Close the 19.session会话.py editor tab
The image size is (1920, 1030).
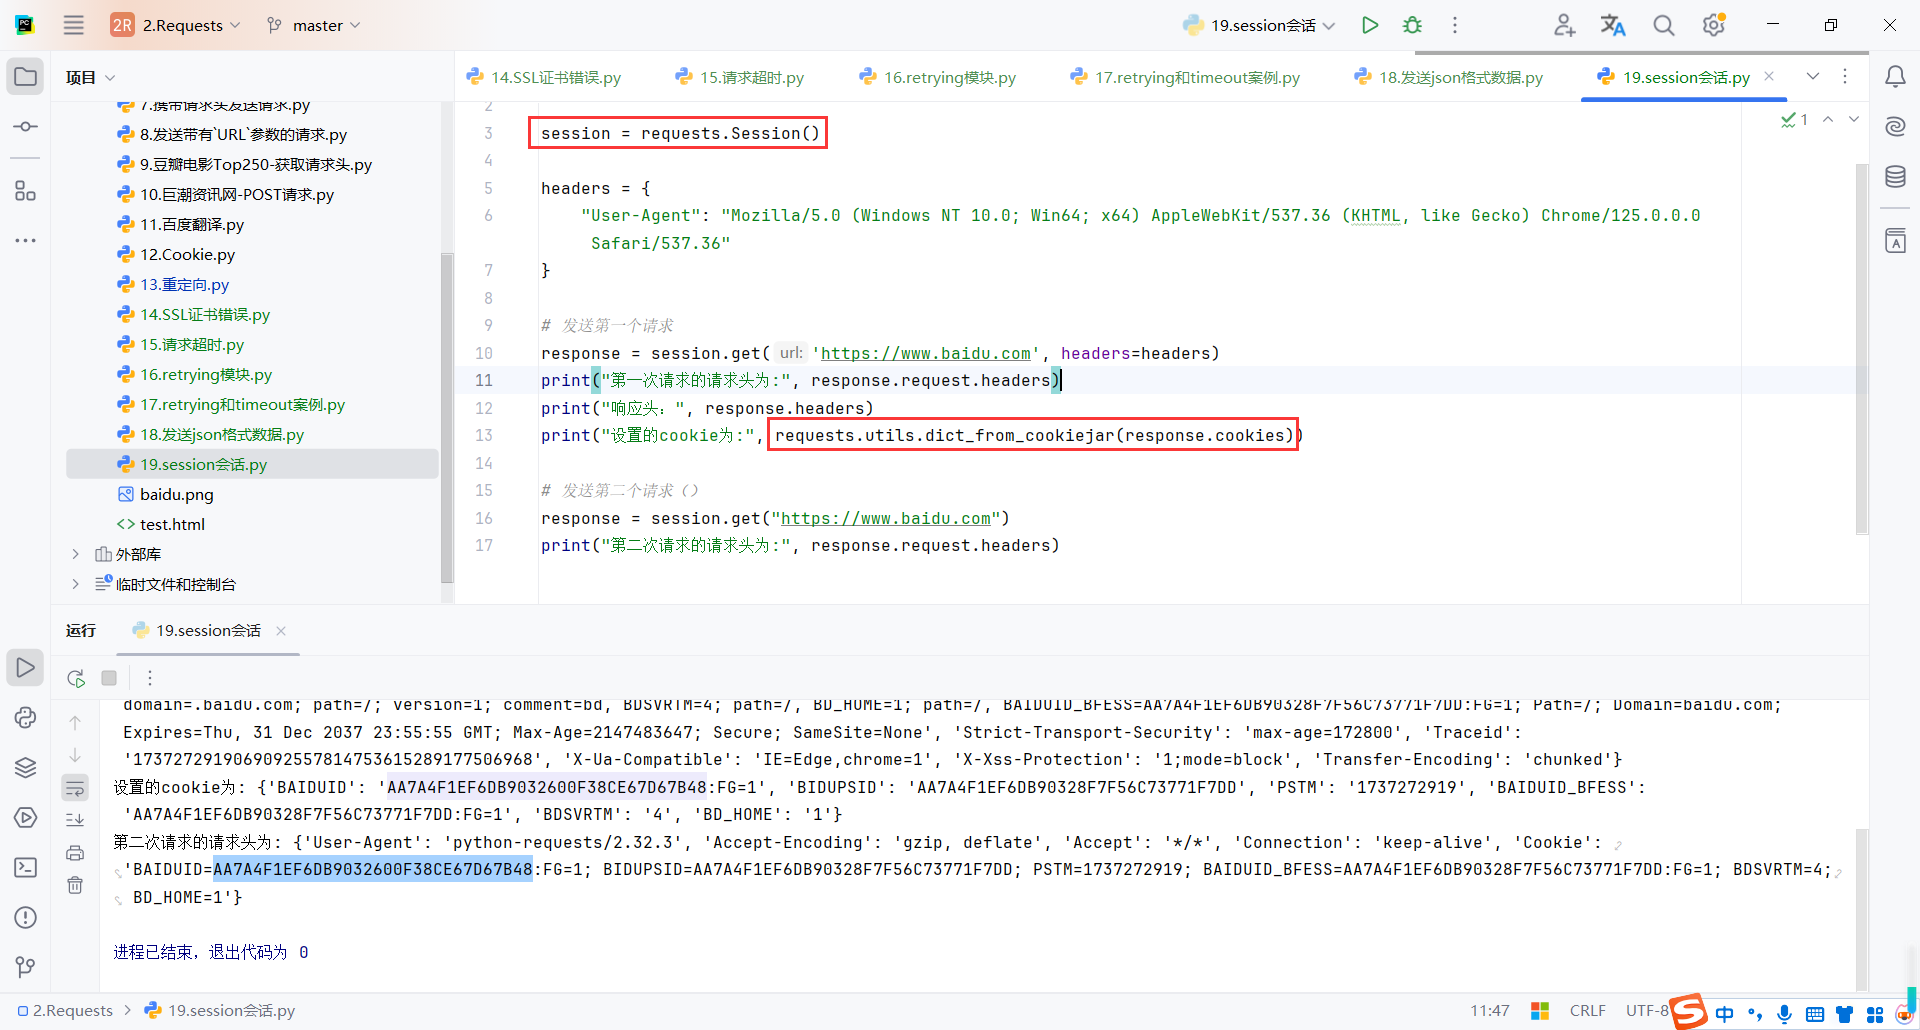[1769, 76]
